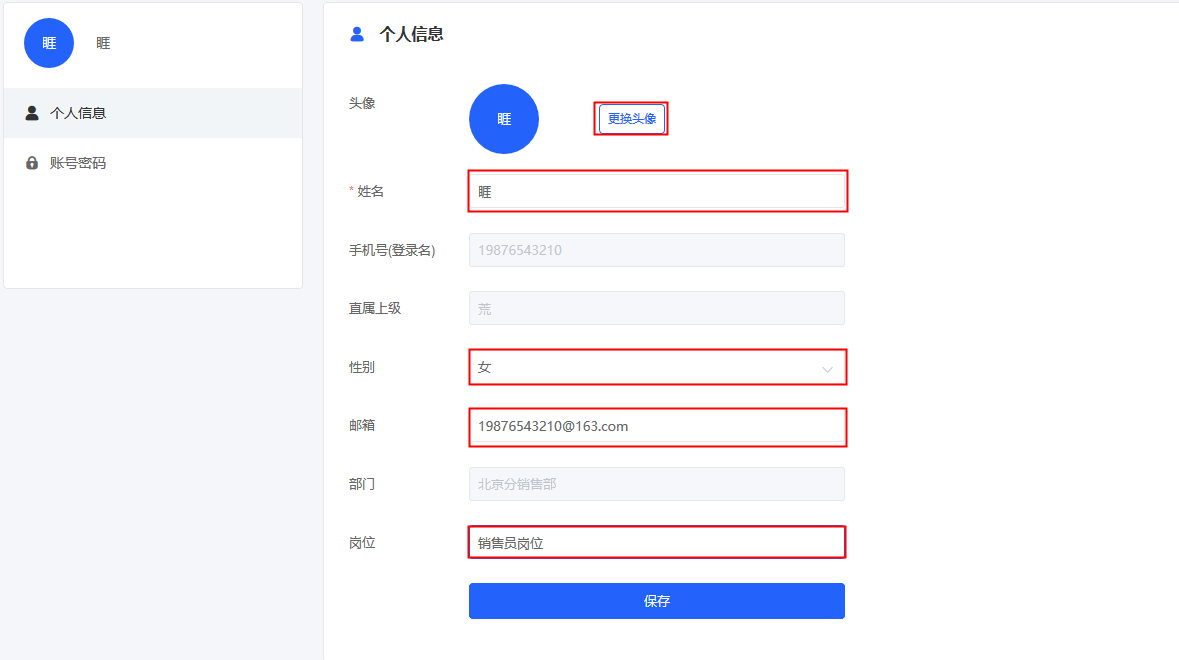Click the 个人信息 page heading text
This screenshot has width=1179, height=660.
click(x=411, y=34)
